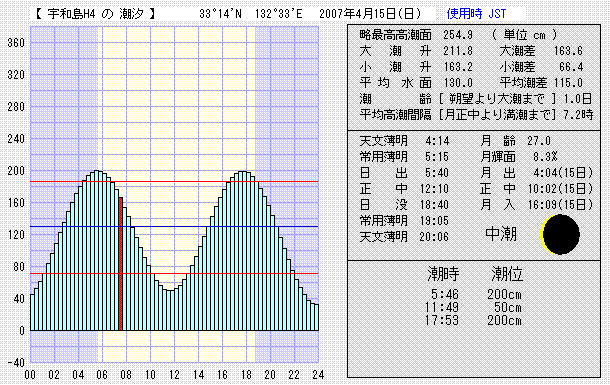Image resolution: width=610 pixels, height=385 pixels.
Task: Select the red highlighted tide bar
Action: click(121, 264)
